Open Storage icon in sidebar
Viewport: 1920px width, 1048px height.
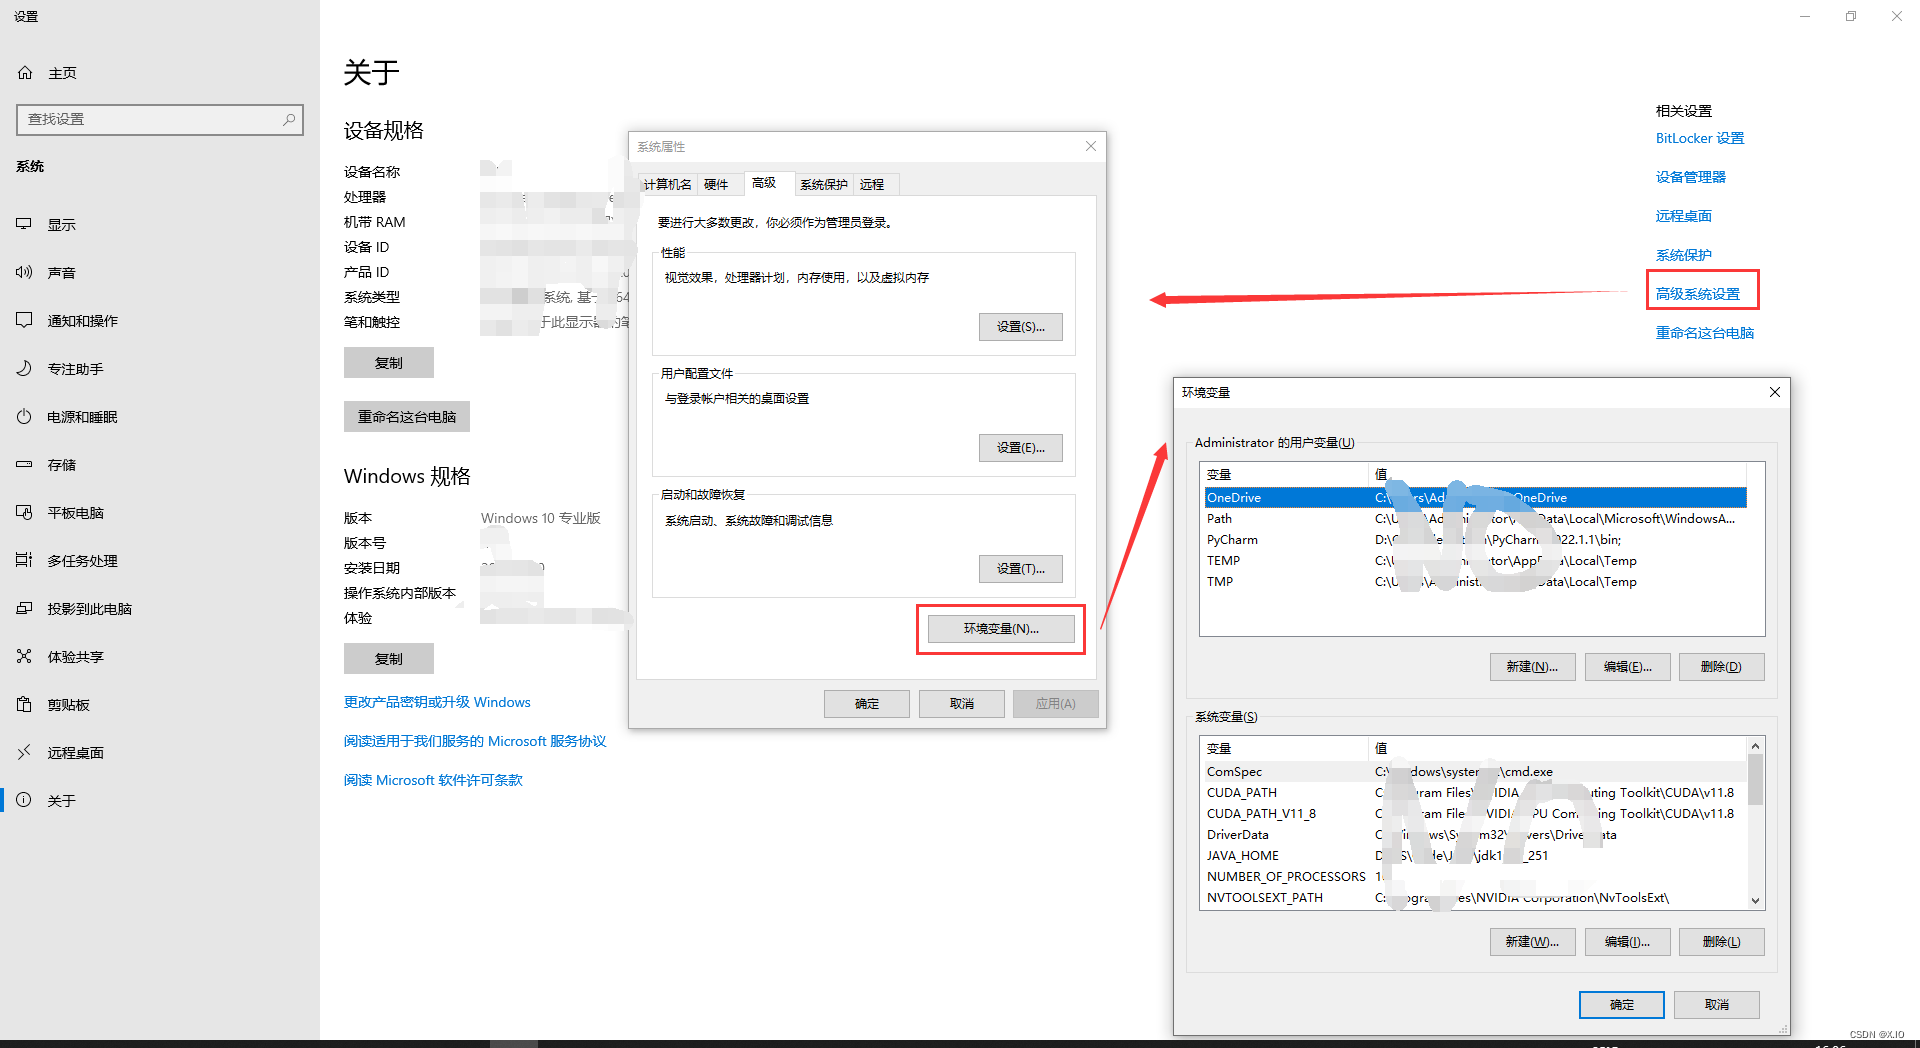tap(24, 464)
